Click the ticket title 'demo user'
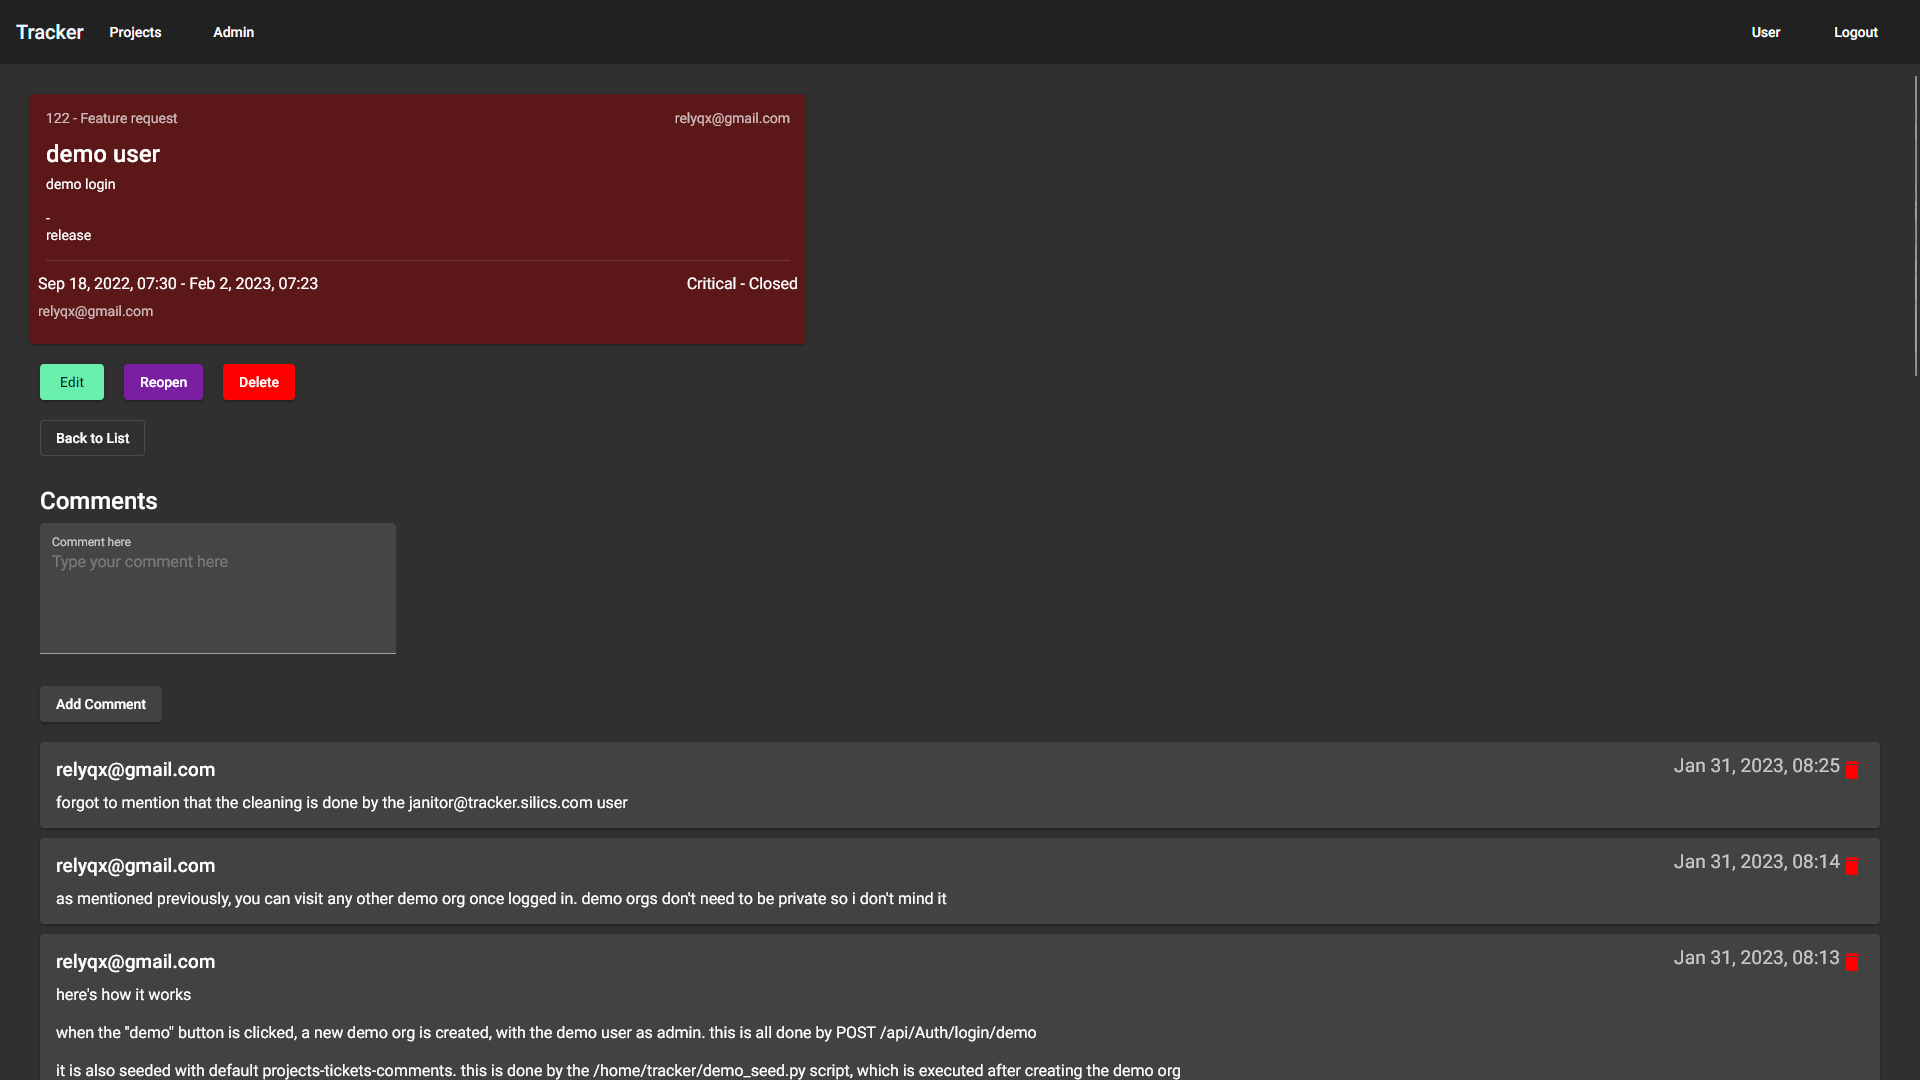Viewport: 1920px width, 1080px height. (x=103, y=154)
